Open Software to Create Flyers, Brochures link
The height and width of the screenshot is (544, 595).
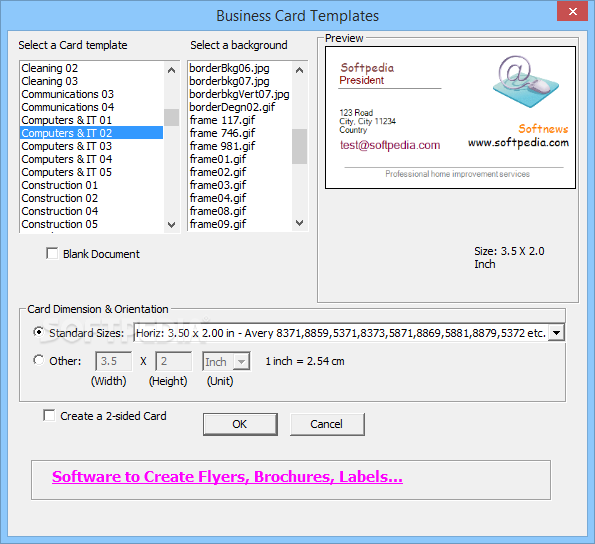(227, 477)
